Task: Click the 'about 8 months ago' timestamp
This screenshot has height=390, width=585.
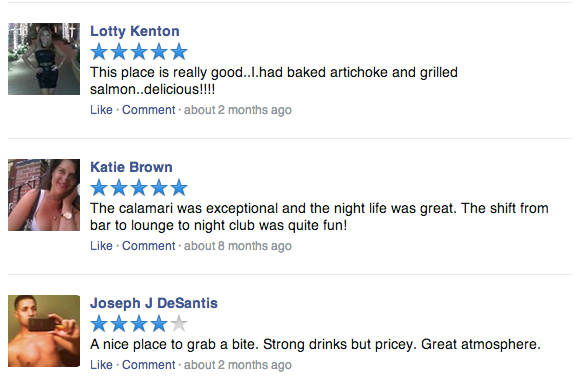Action: [238, 246]
